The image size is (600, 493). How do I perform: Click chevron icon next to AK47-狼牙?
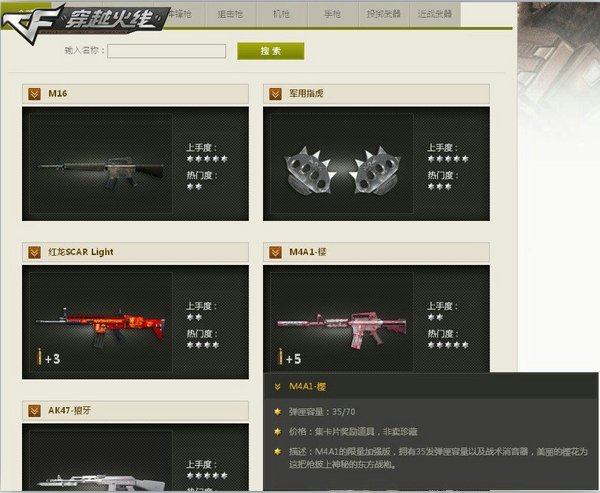click(x=34, y=411)
